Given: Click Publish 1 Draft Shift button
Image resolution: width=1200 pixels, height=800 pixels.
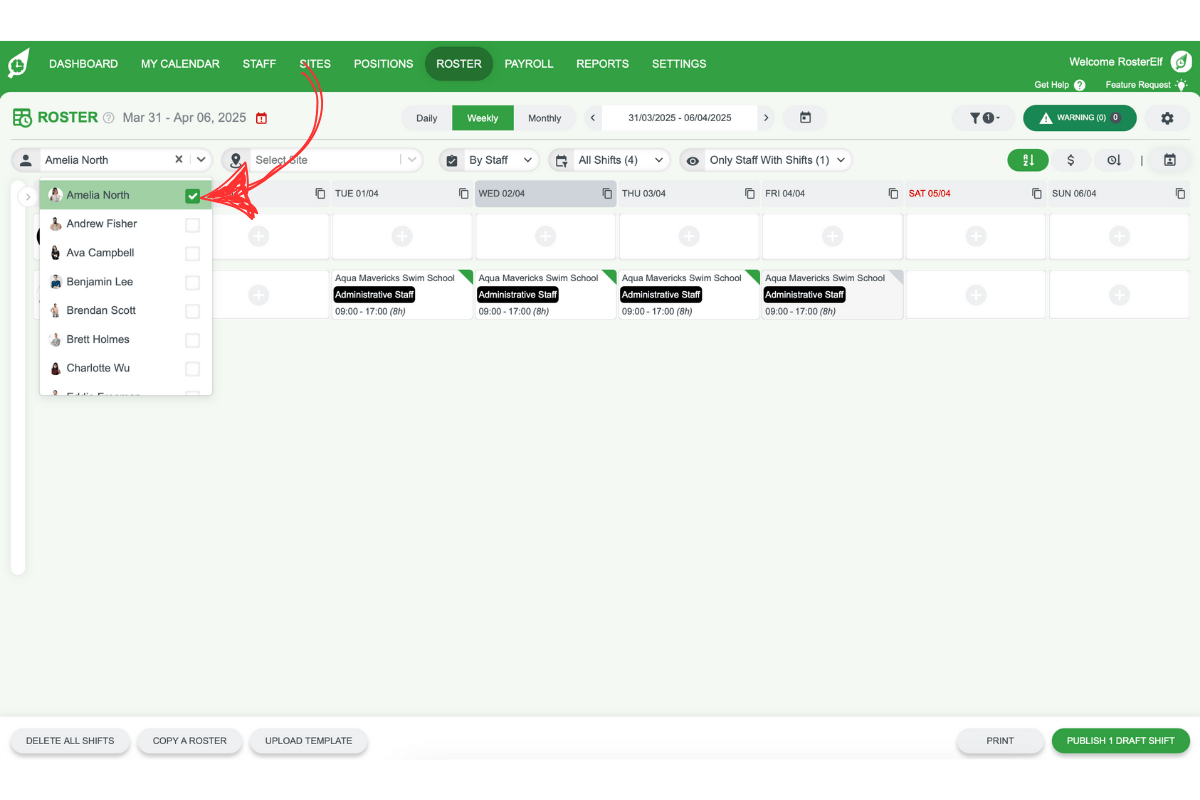Looking at the screenshot, I should (x=1120, y=741).
